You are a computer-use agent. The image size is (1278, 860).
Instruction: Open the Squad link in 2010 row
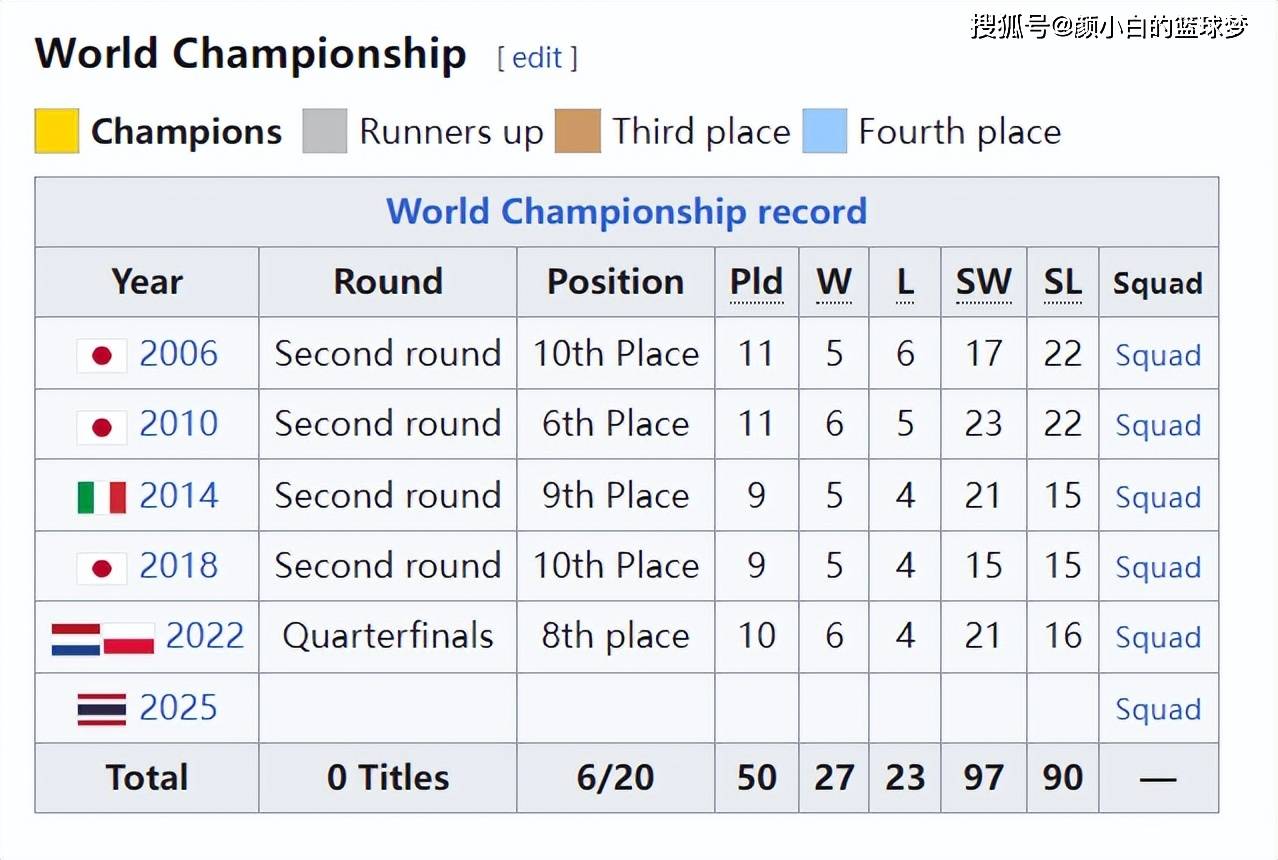click(1158, 426)
